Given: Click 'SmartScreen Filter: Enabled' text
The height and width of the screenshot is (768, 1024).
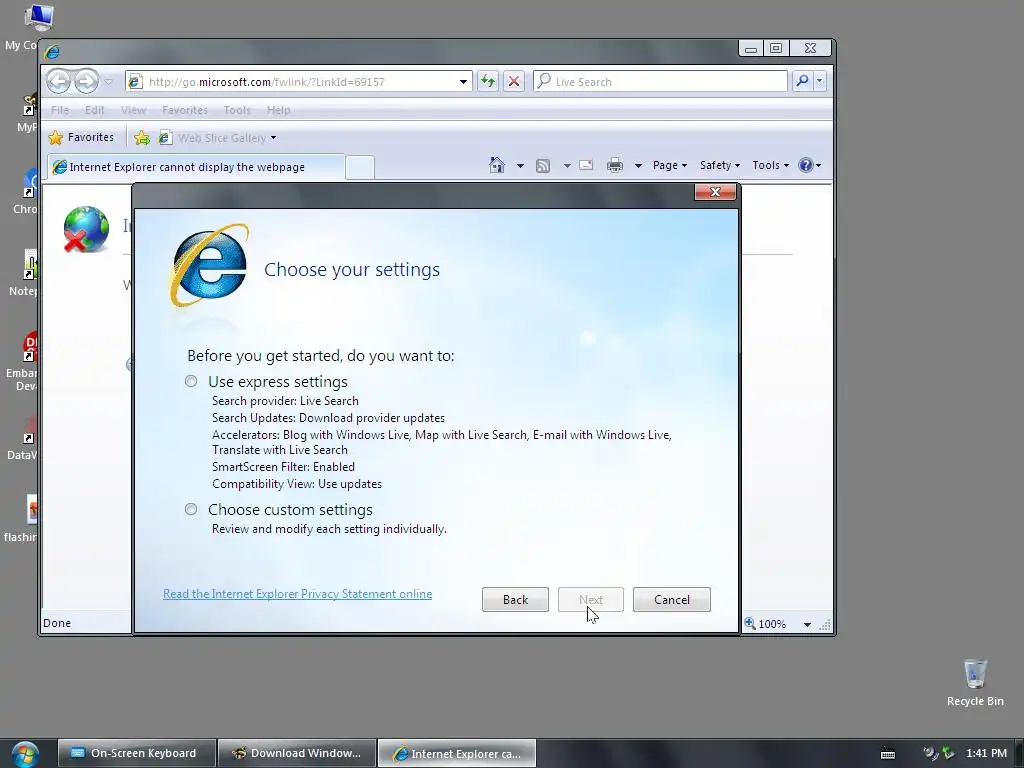Looking at the screenshot, I should (283, 467).
